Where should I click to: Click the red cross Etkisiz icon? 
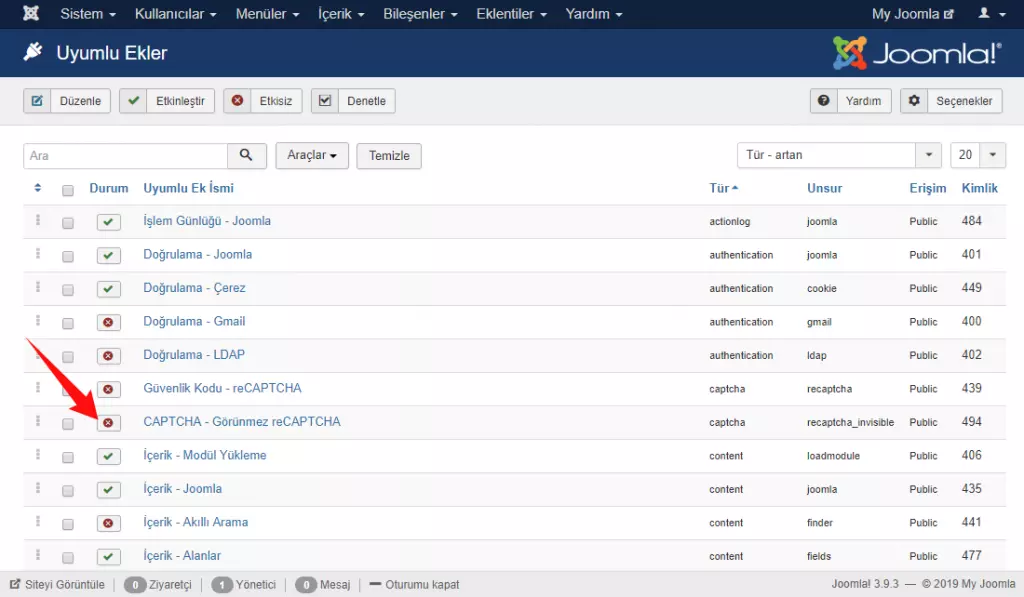tap(238, 101)
